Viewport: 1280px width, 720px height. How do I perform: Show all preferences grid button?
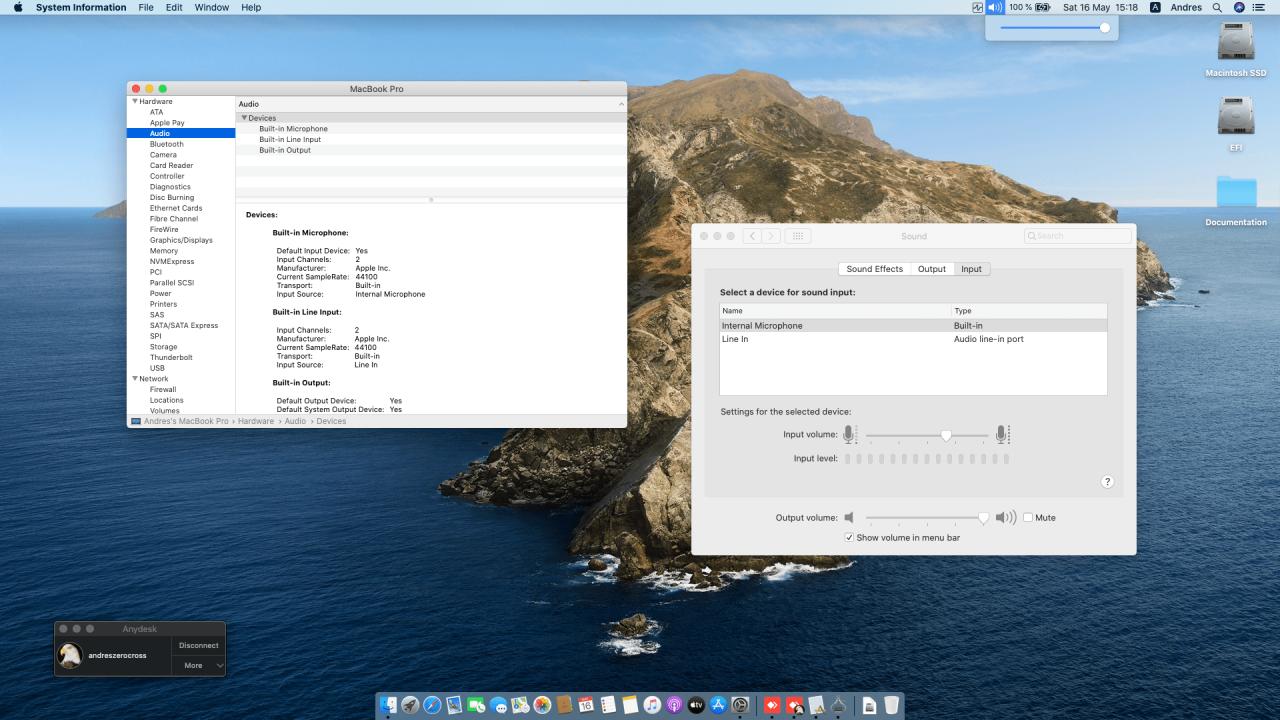click(x=797, y=236)
